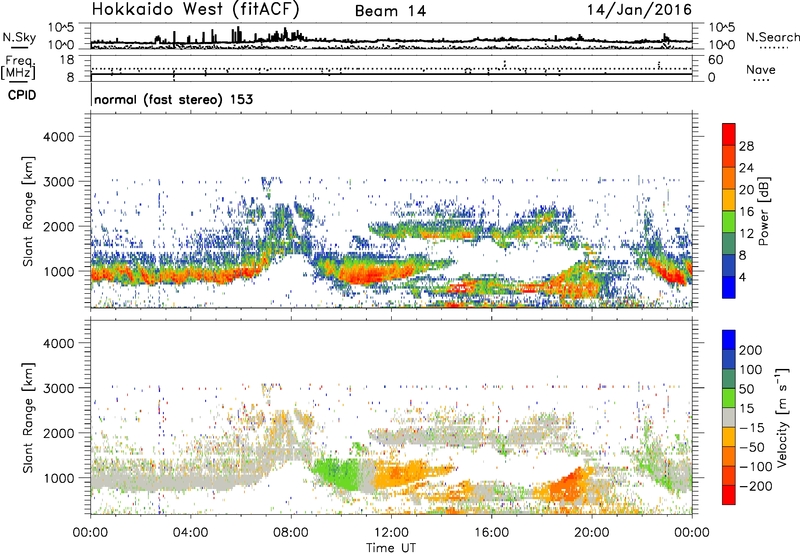Select the 'Freq. [MHz]' axis label
Screen dimensions: 800x554
(18, 68)
